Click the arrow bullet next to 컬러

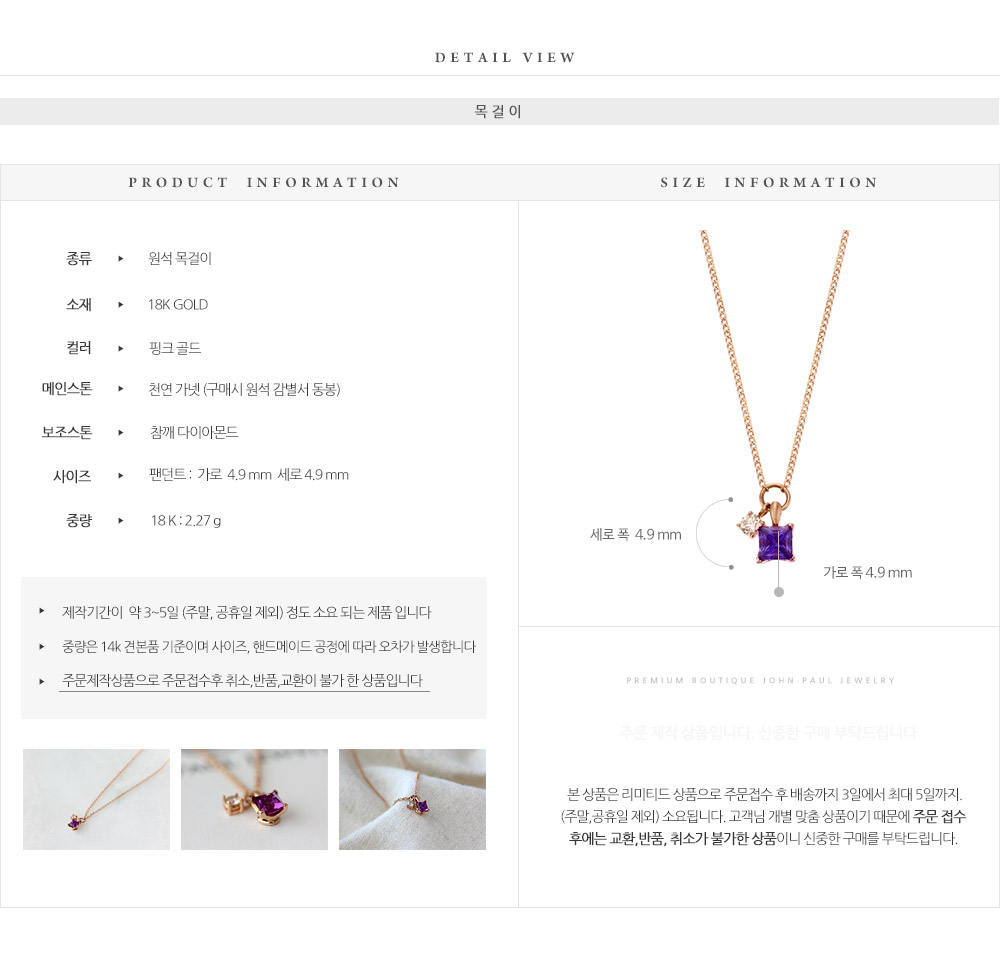[121, 348]
